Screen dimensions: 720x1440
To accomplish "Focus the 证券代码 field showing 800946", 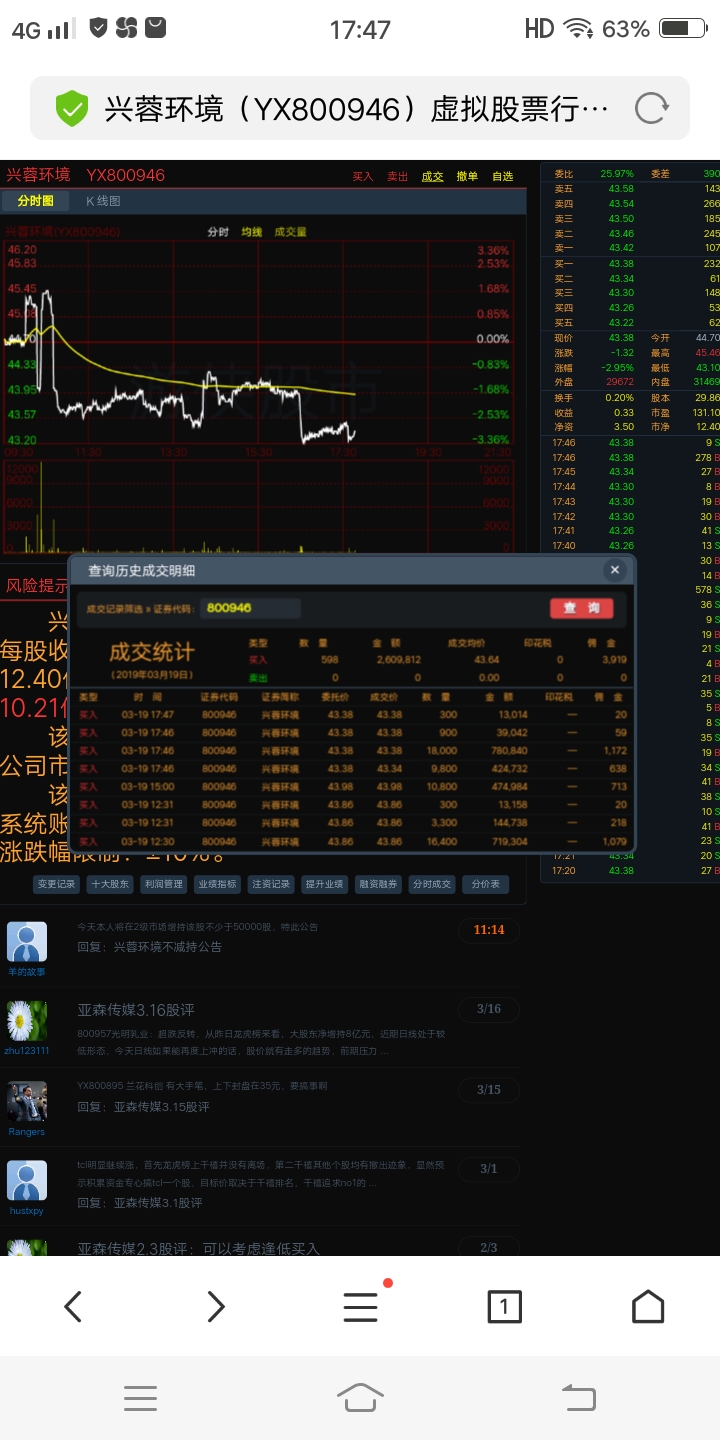I will point(250,608).
